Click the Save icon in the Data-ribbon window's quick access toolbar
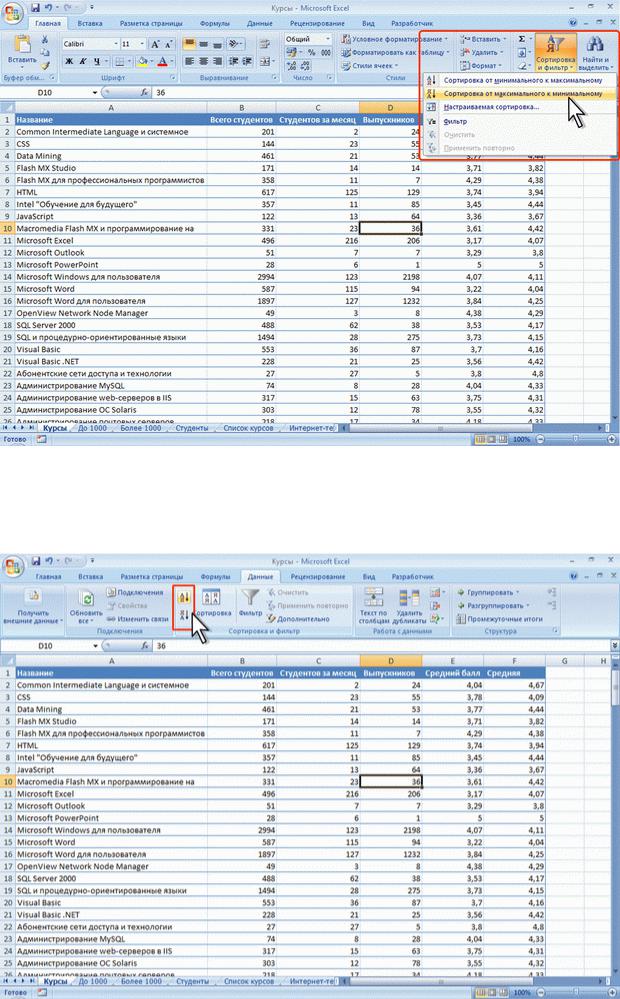 tap(36, 561)
